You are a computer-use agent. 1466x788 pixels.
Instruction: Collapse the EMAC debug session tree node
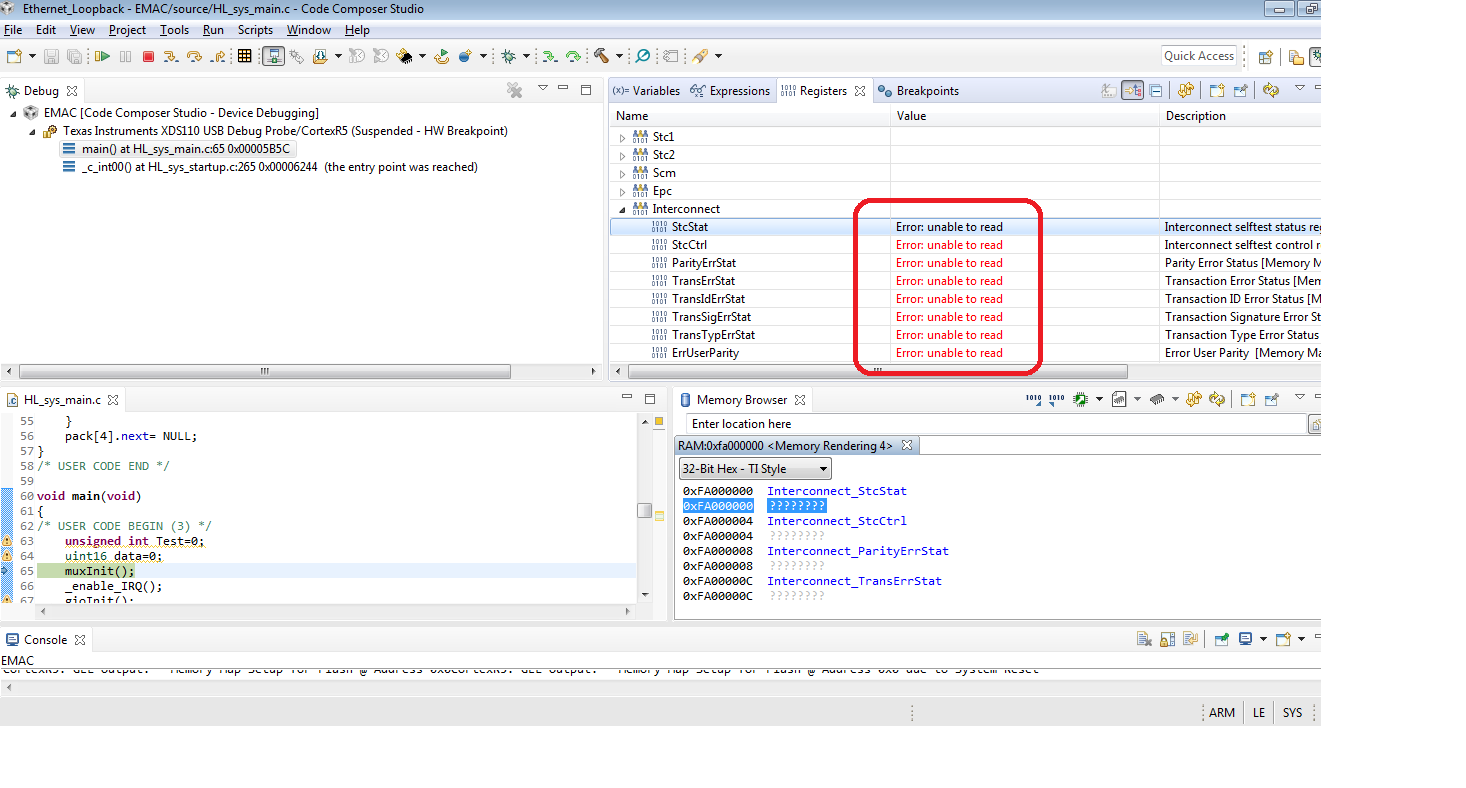click(x=12, y=113)
